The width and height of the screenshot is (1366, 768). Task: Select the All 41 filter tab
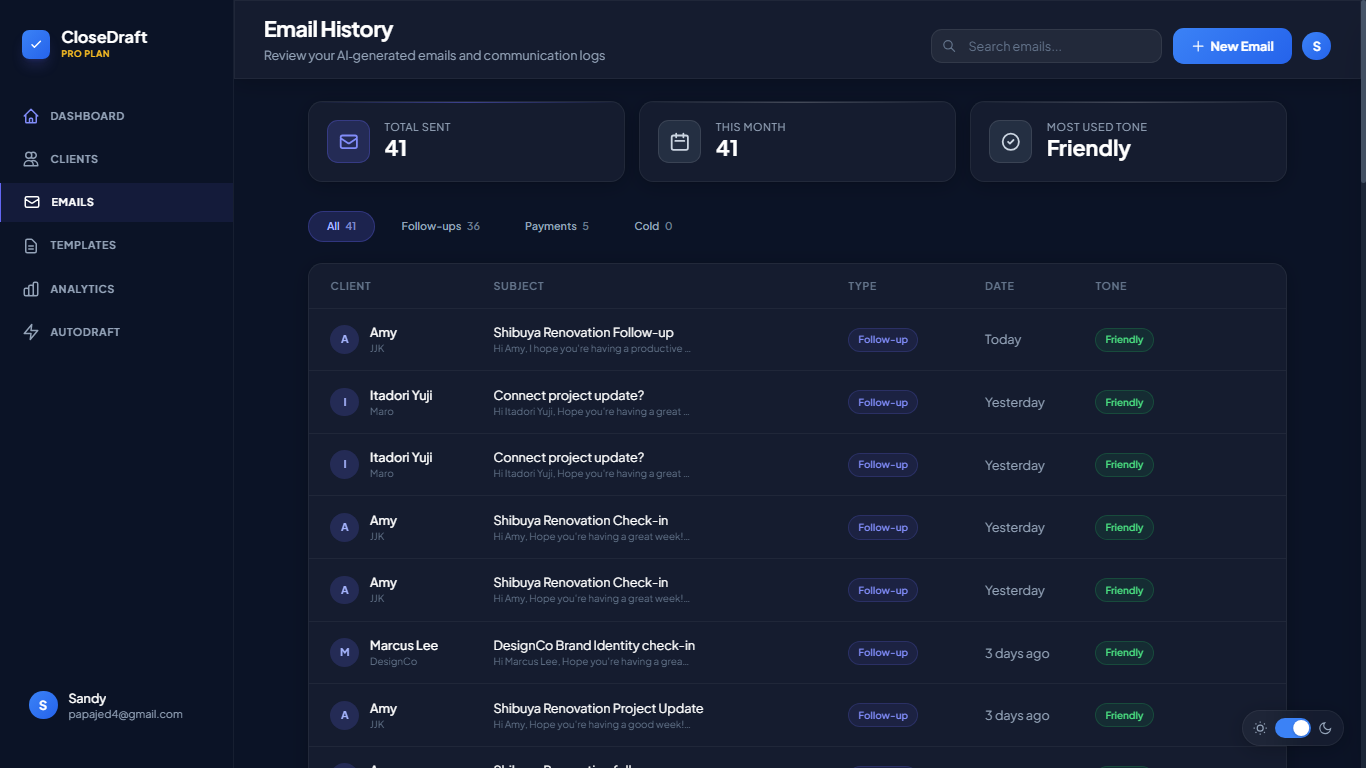pyautogui.click(x=341, y=226)
